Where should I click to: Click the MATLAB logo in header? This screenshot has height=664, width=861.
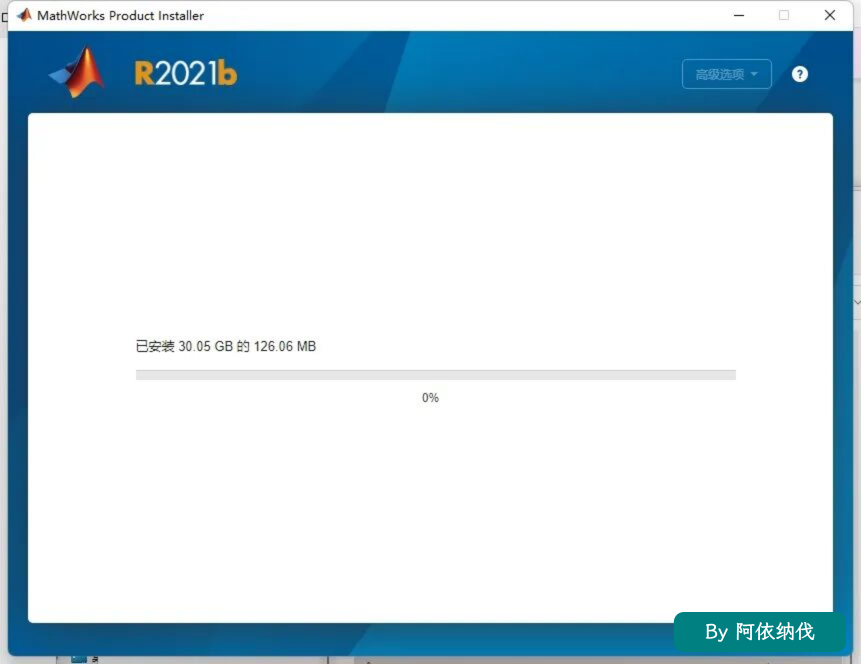click(77, 72)
